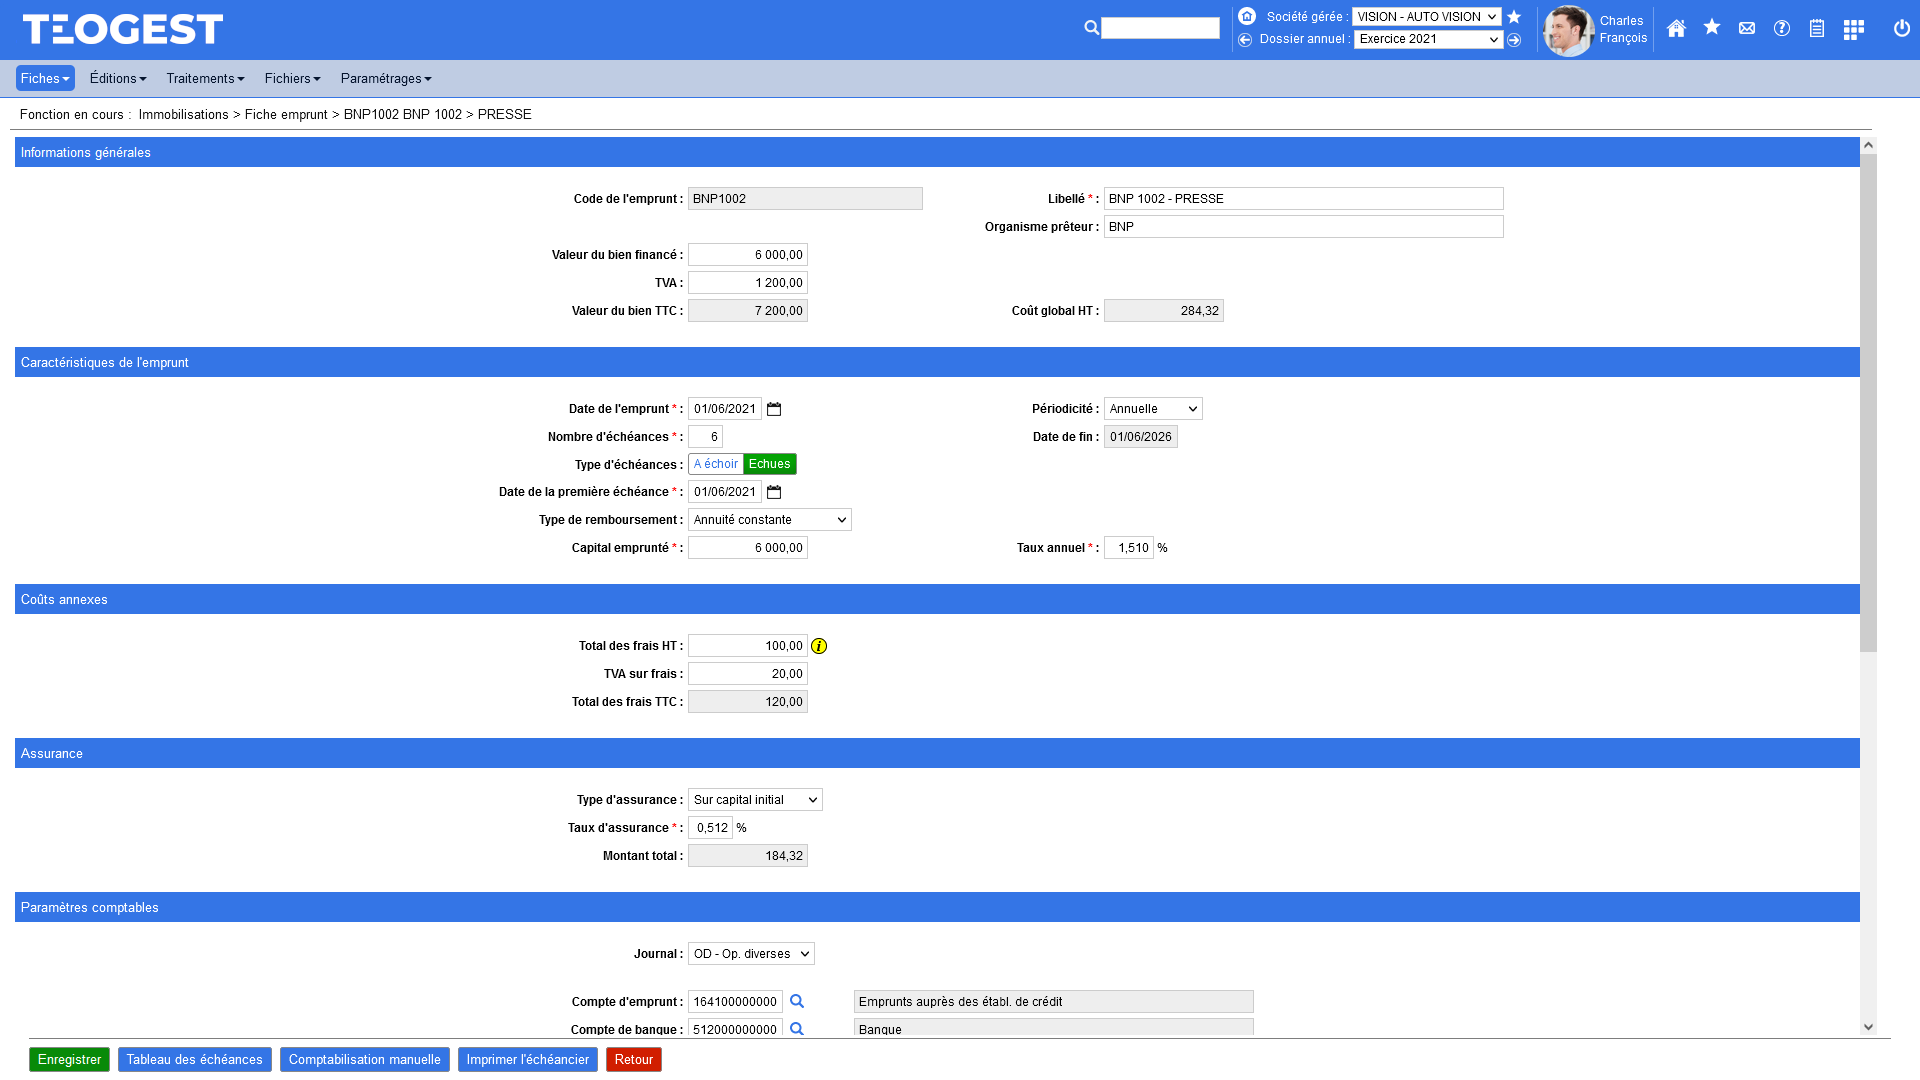Click search magnifier next to Compte d'emprunt
This screenshot has height=1080, width=1920.
click(x=797, y=1001)
